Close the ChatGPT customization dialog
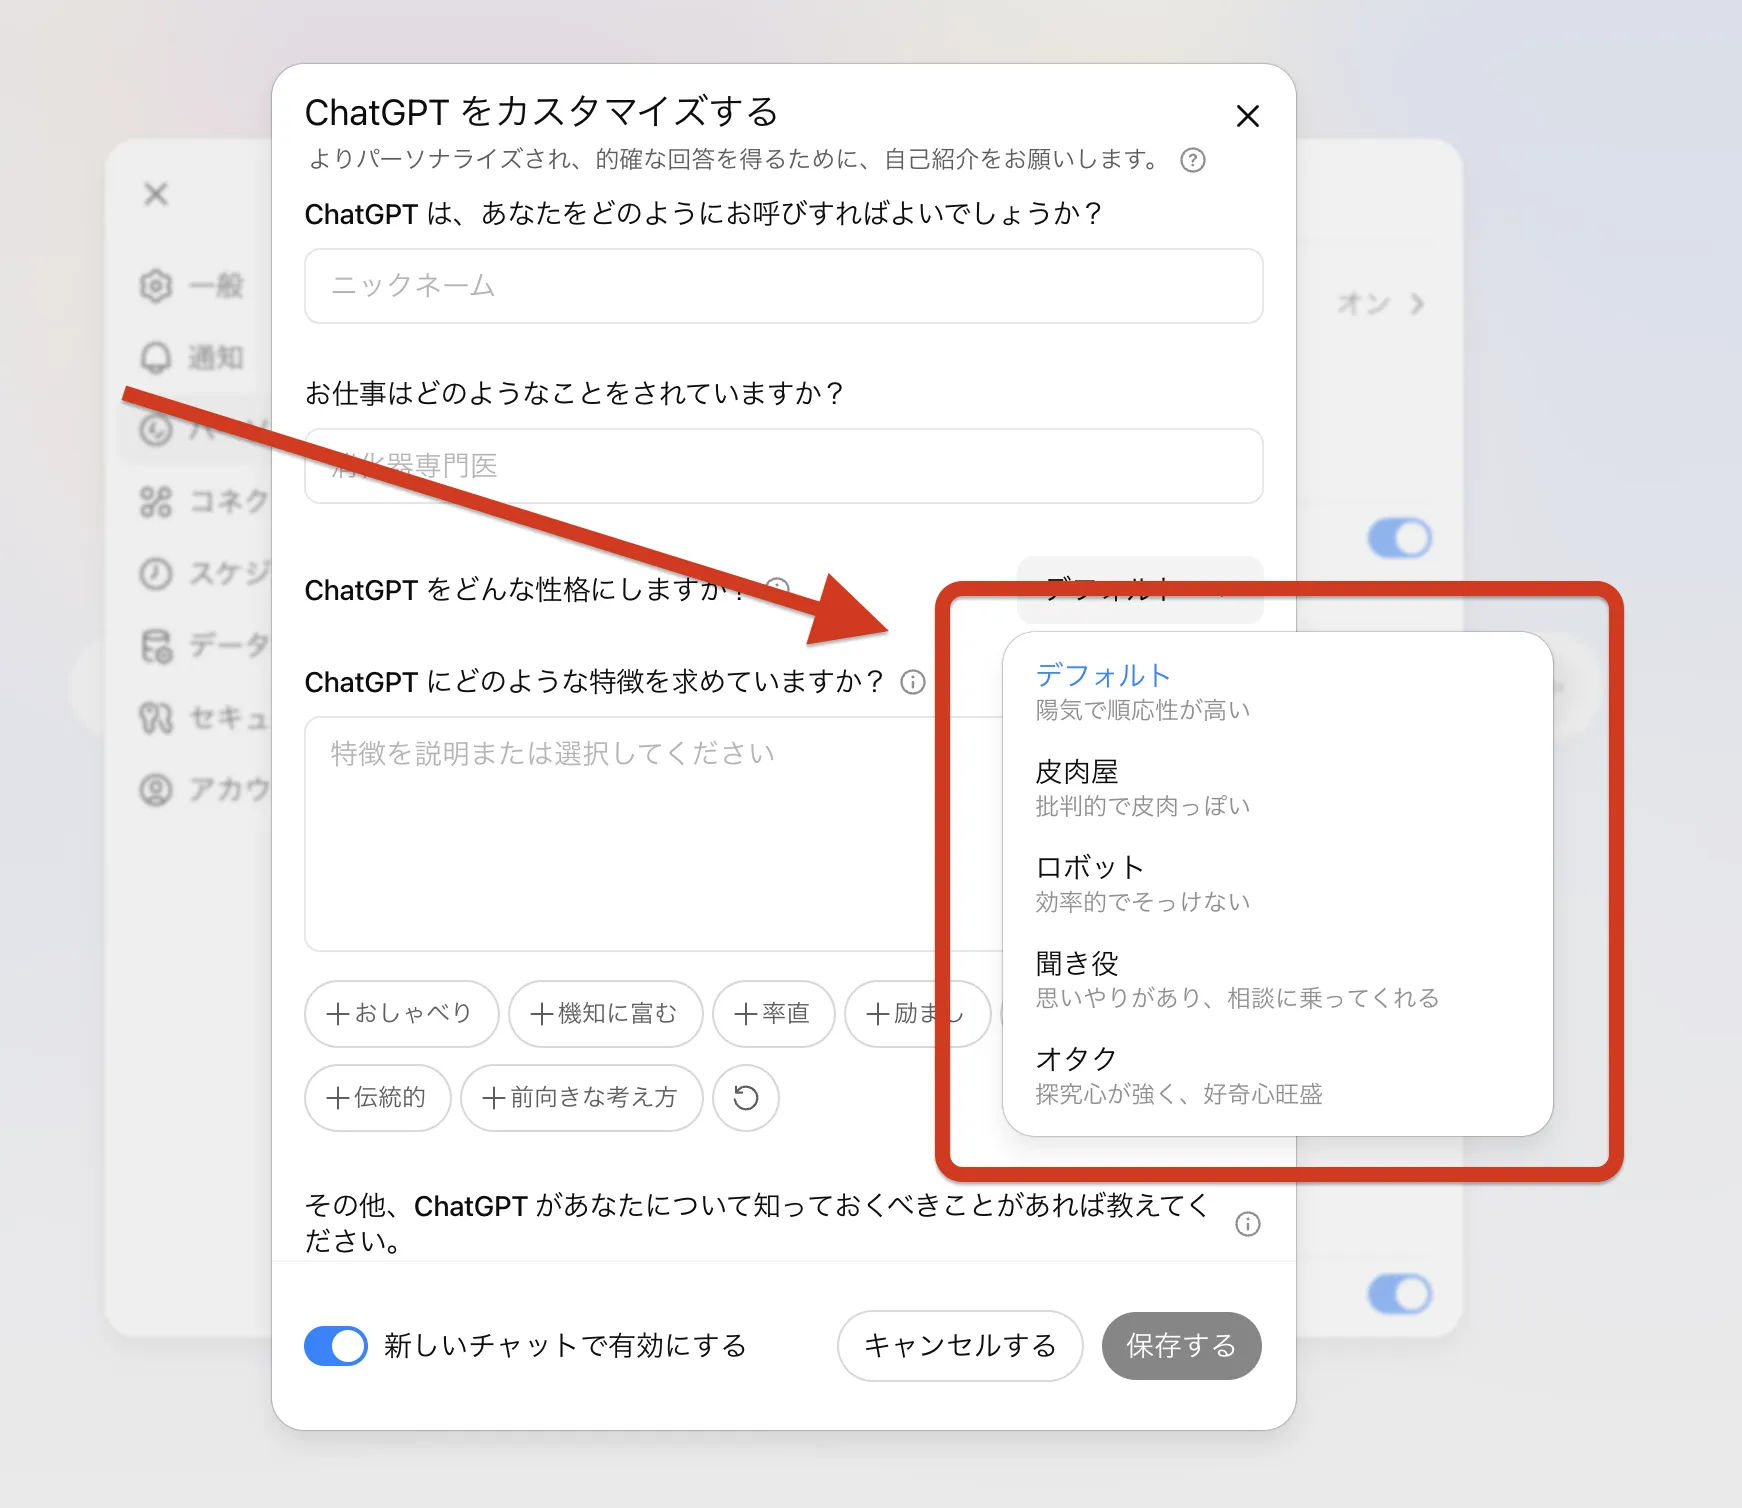The image size is (1742, 1508). [x=1247, y=117]
